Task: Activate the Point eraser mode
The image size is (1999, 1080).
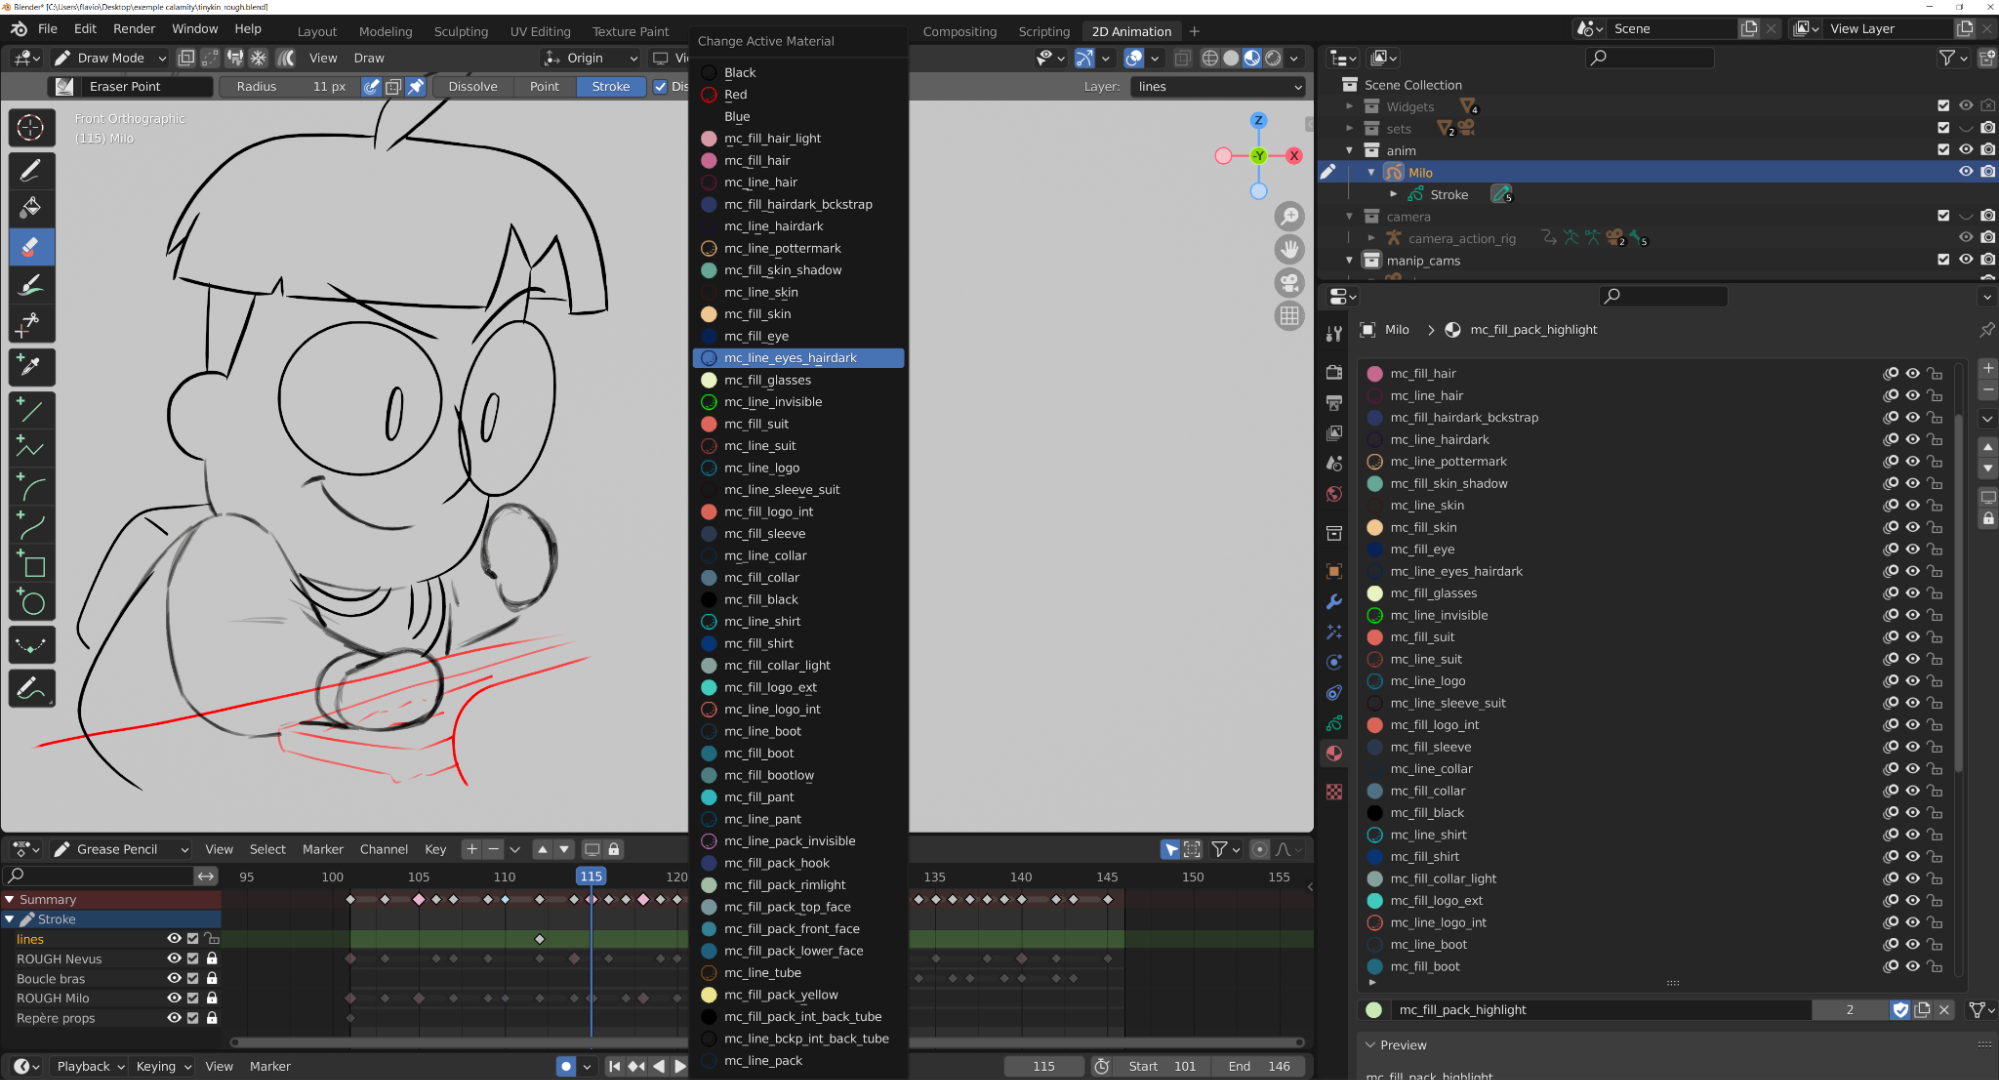Action: click(544, 86)
